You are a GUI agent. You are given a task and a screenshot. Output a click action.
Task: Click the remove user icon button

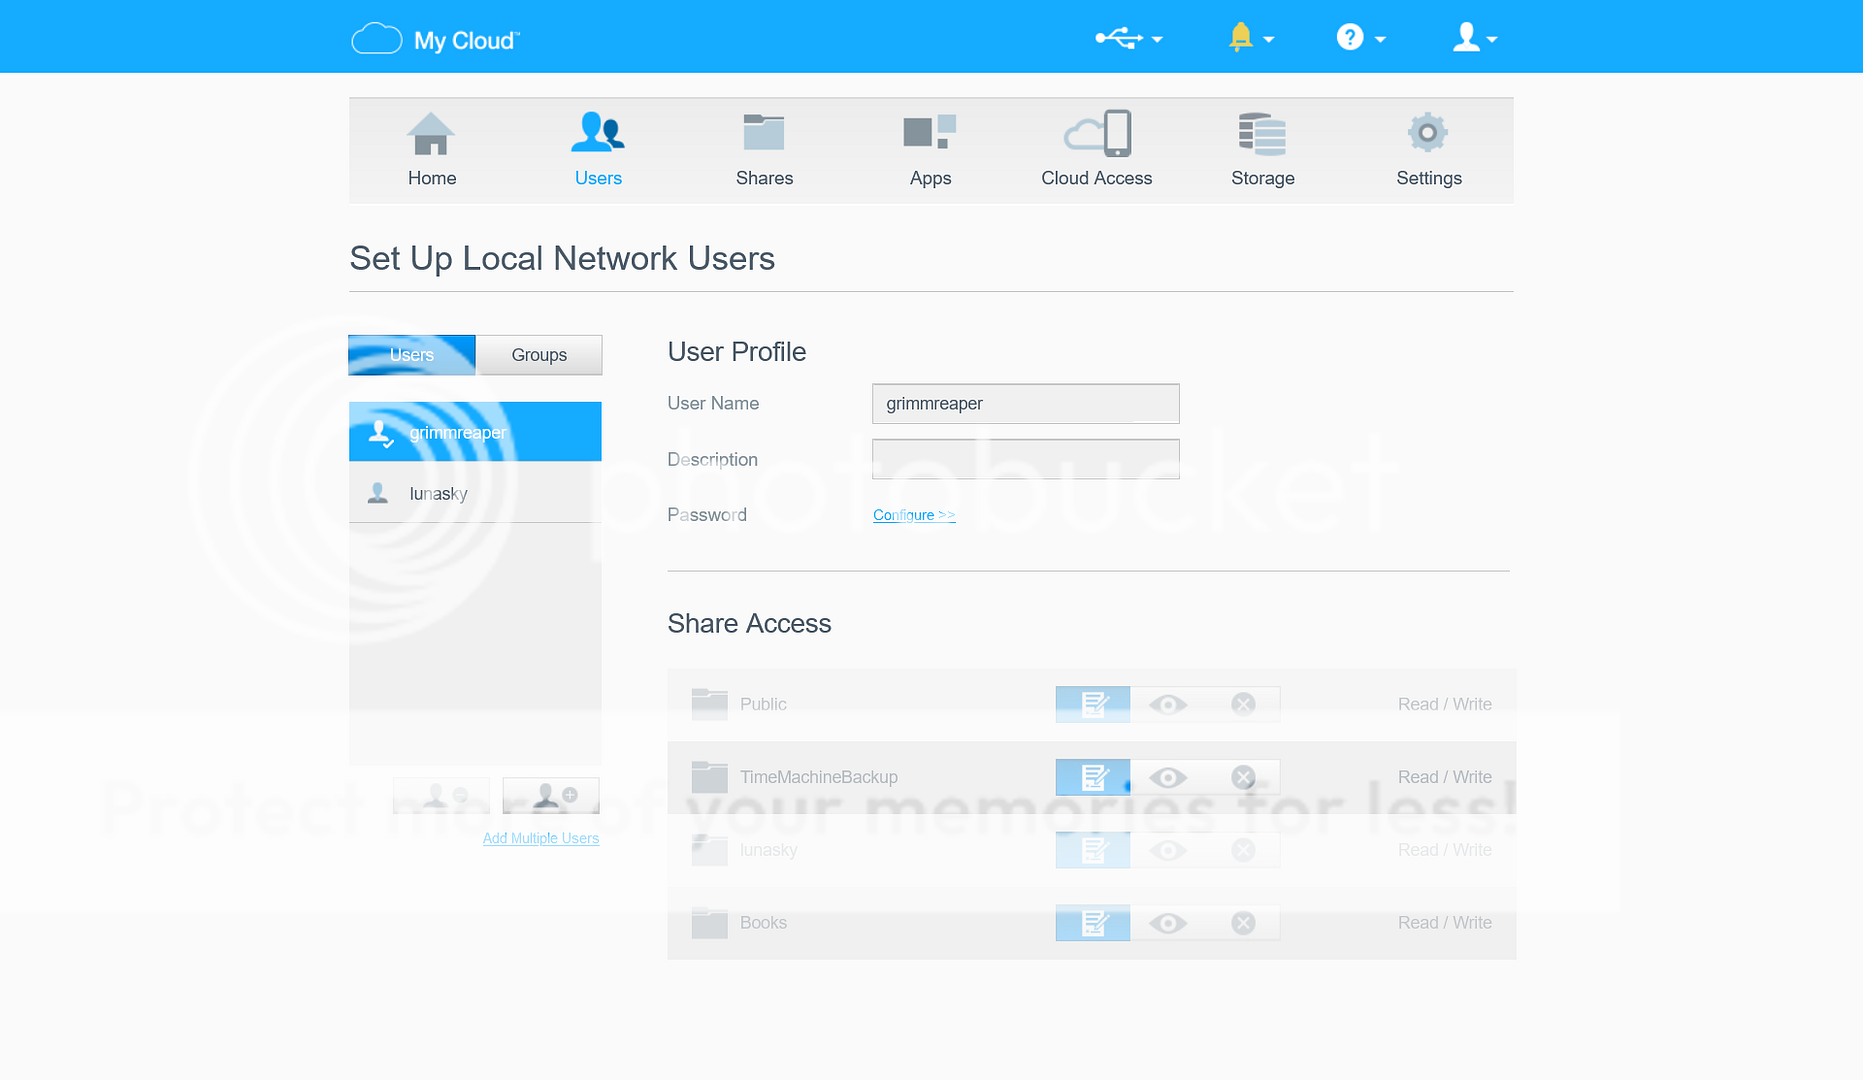point(442,796)
